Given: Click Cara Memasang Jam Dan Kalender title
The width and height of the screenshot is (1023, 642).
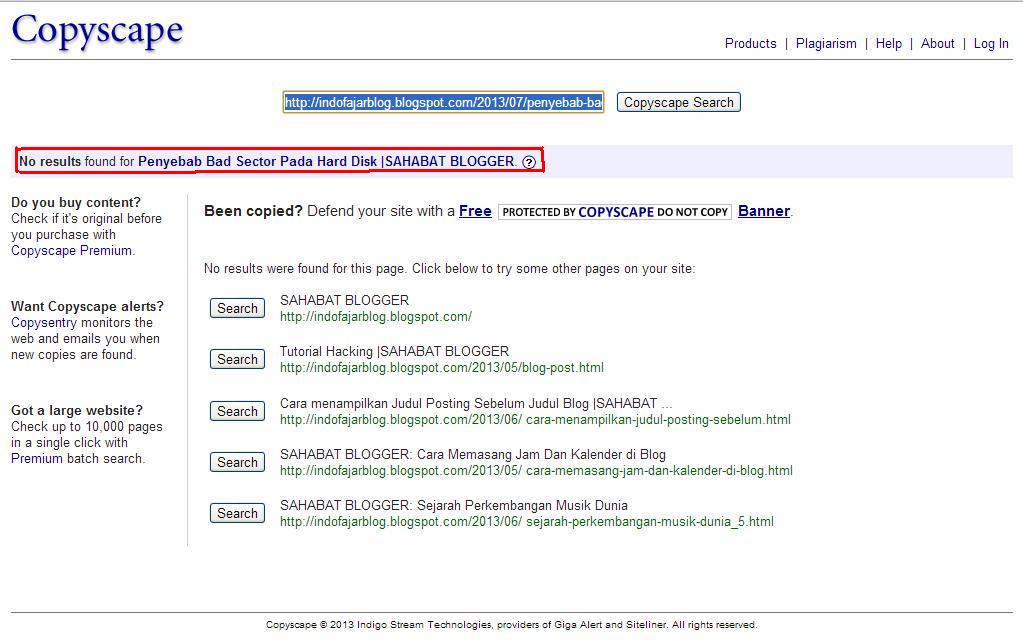Looking at the screenshot, I should coord(473,454).
